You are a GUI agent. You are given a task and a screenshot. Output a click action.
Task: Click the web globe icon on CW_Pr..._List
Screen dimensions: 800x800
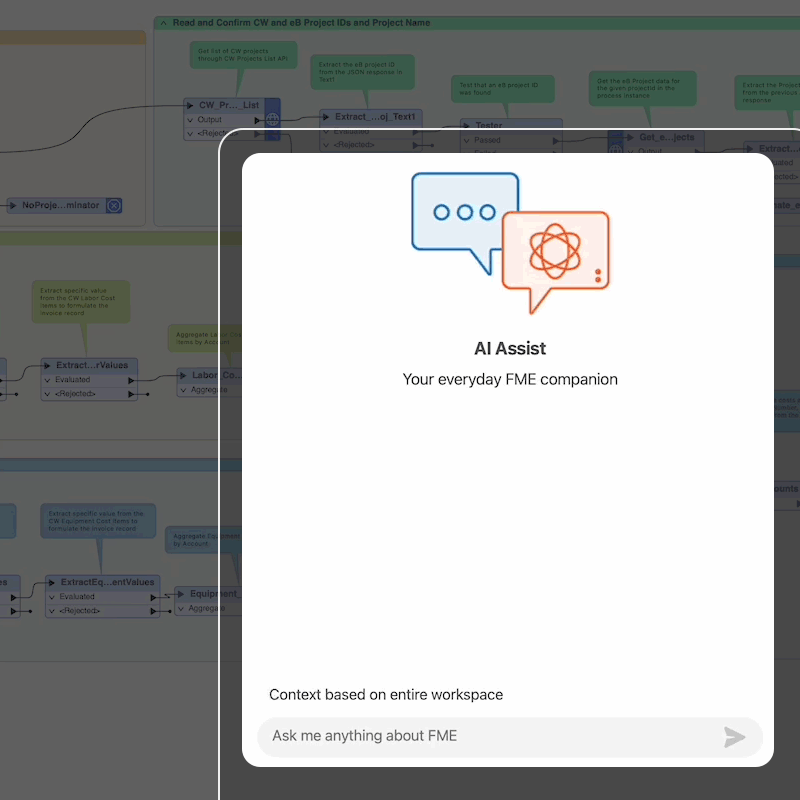click(x=272, y=119)
